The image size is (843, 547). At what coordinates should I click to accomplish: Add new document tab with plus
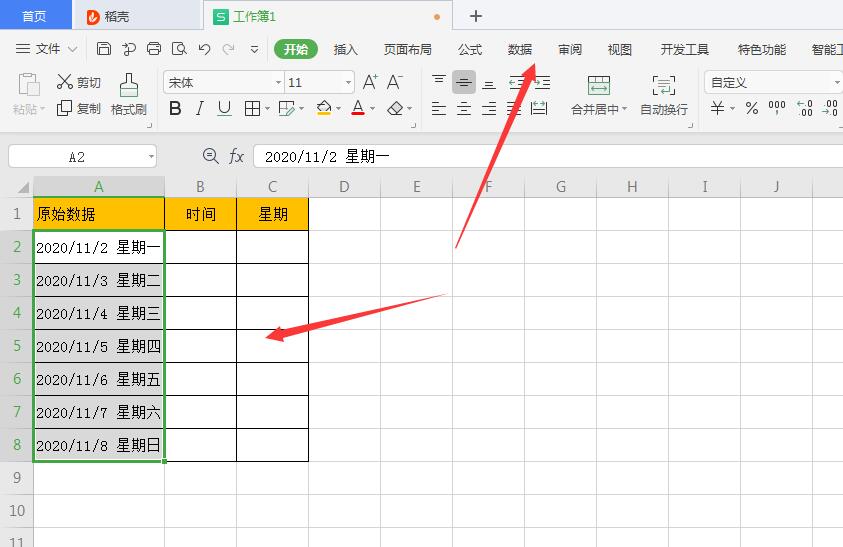pos(475,16)
